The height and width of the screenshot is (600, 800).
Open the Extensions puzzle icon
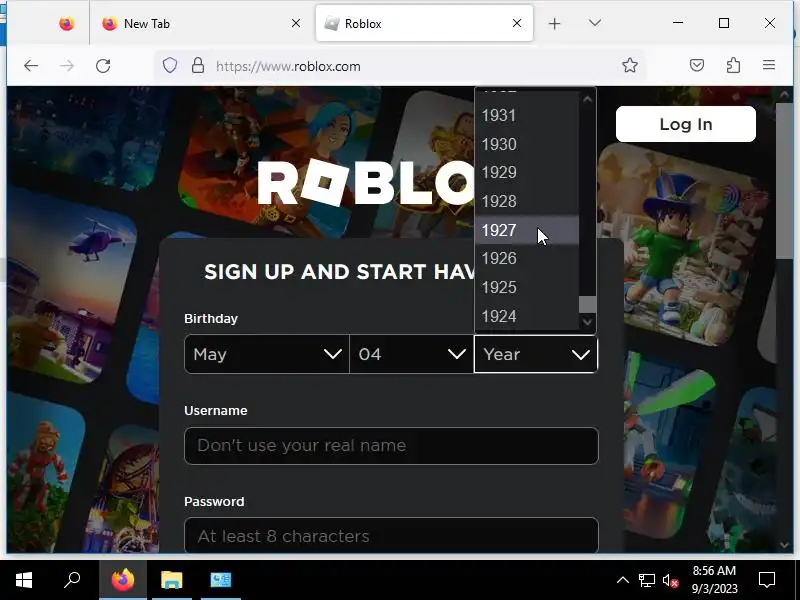(733, 65)
